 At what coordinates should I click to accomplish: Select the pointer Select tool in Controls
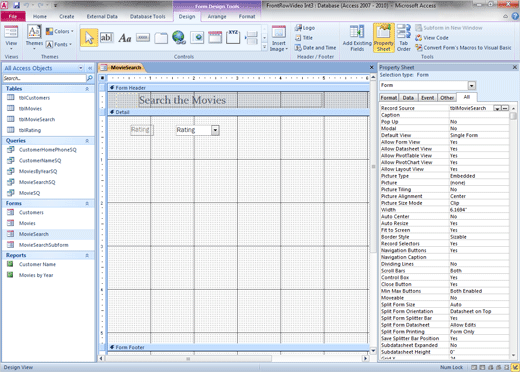click(89, 38)
